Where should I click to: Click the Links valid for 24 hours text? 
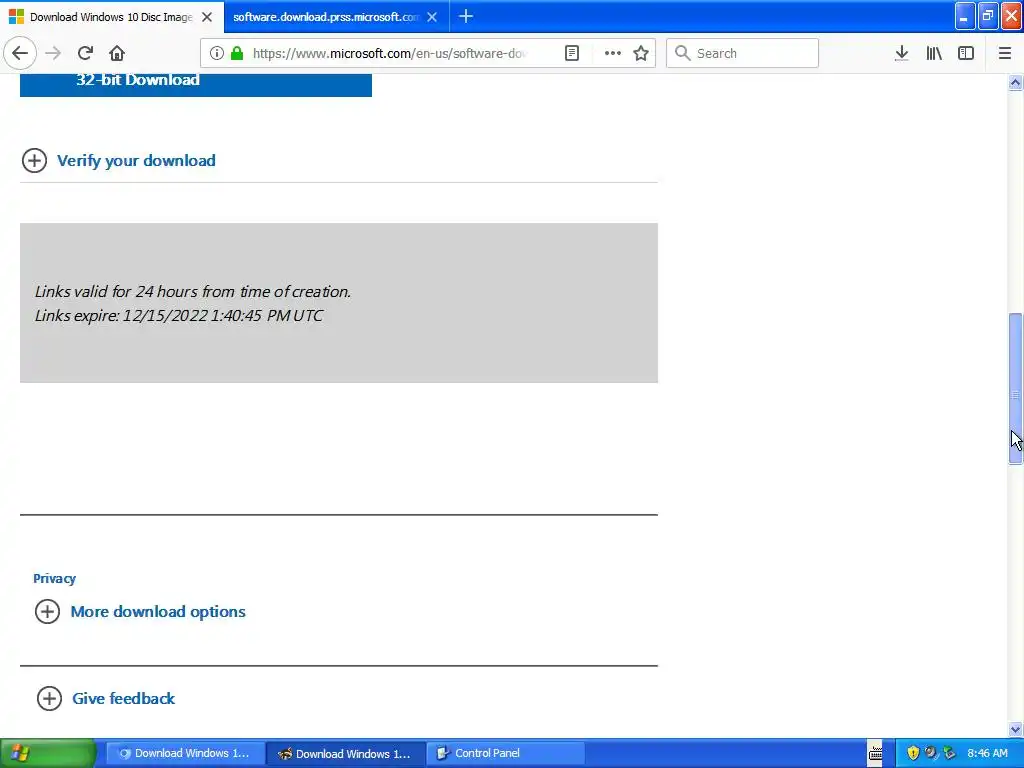pyautogui.click(x=193, y=292)
